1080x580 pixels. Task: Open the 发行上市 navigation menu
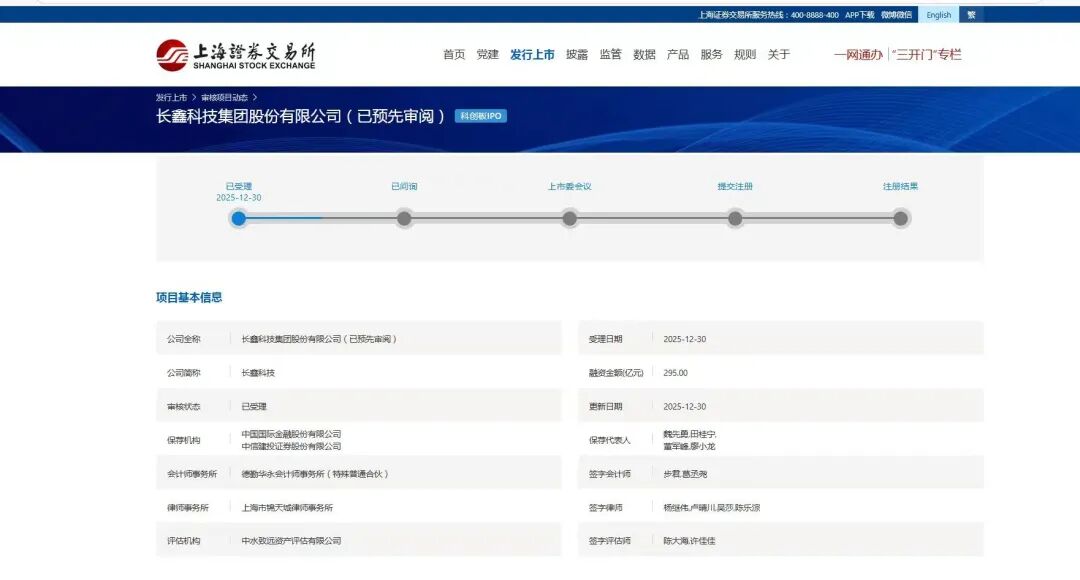tap(534, 55)
